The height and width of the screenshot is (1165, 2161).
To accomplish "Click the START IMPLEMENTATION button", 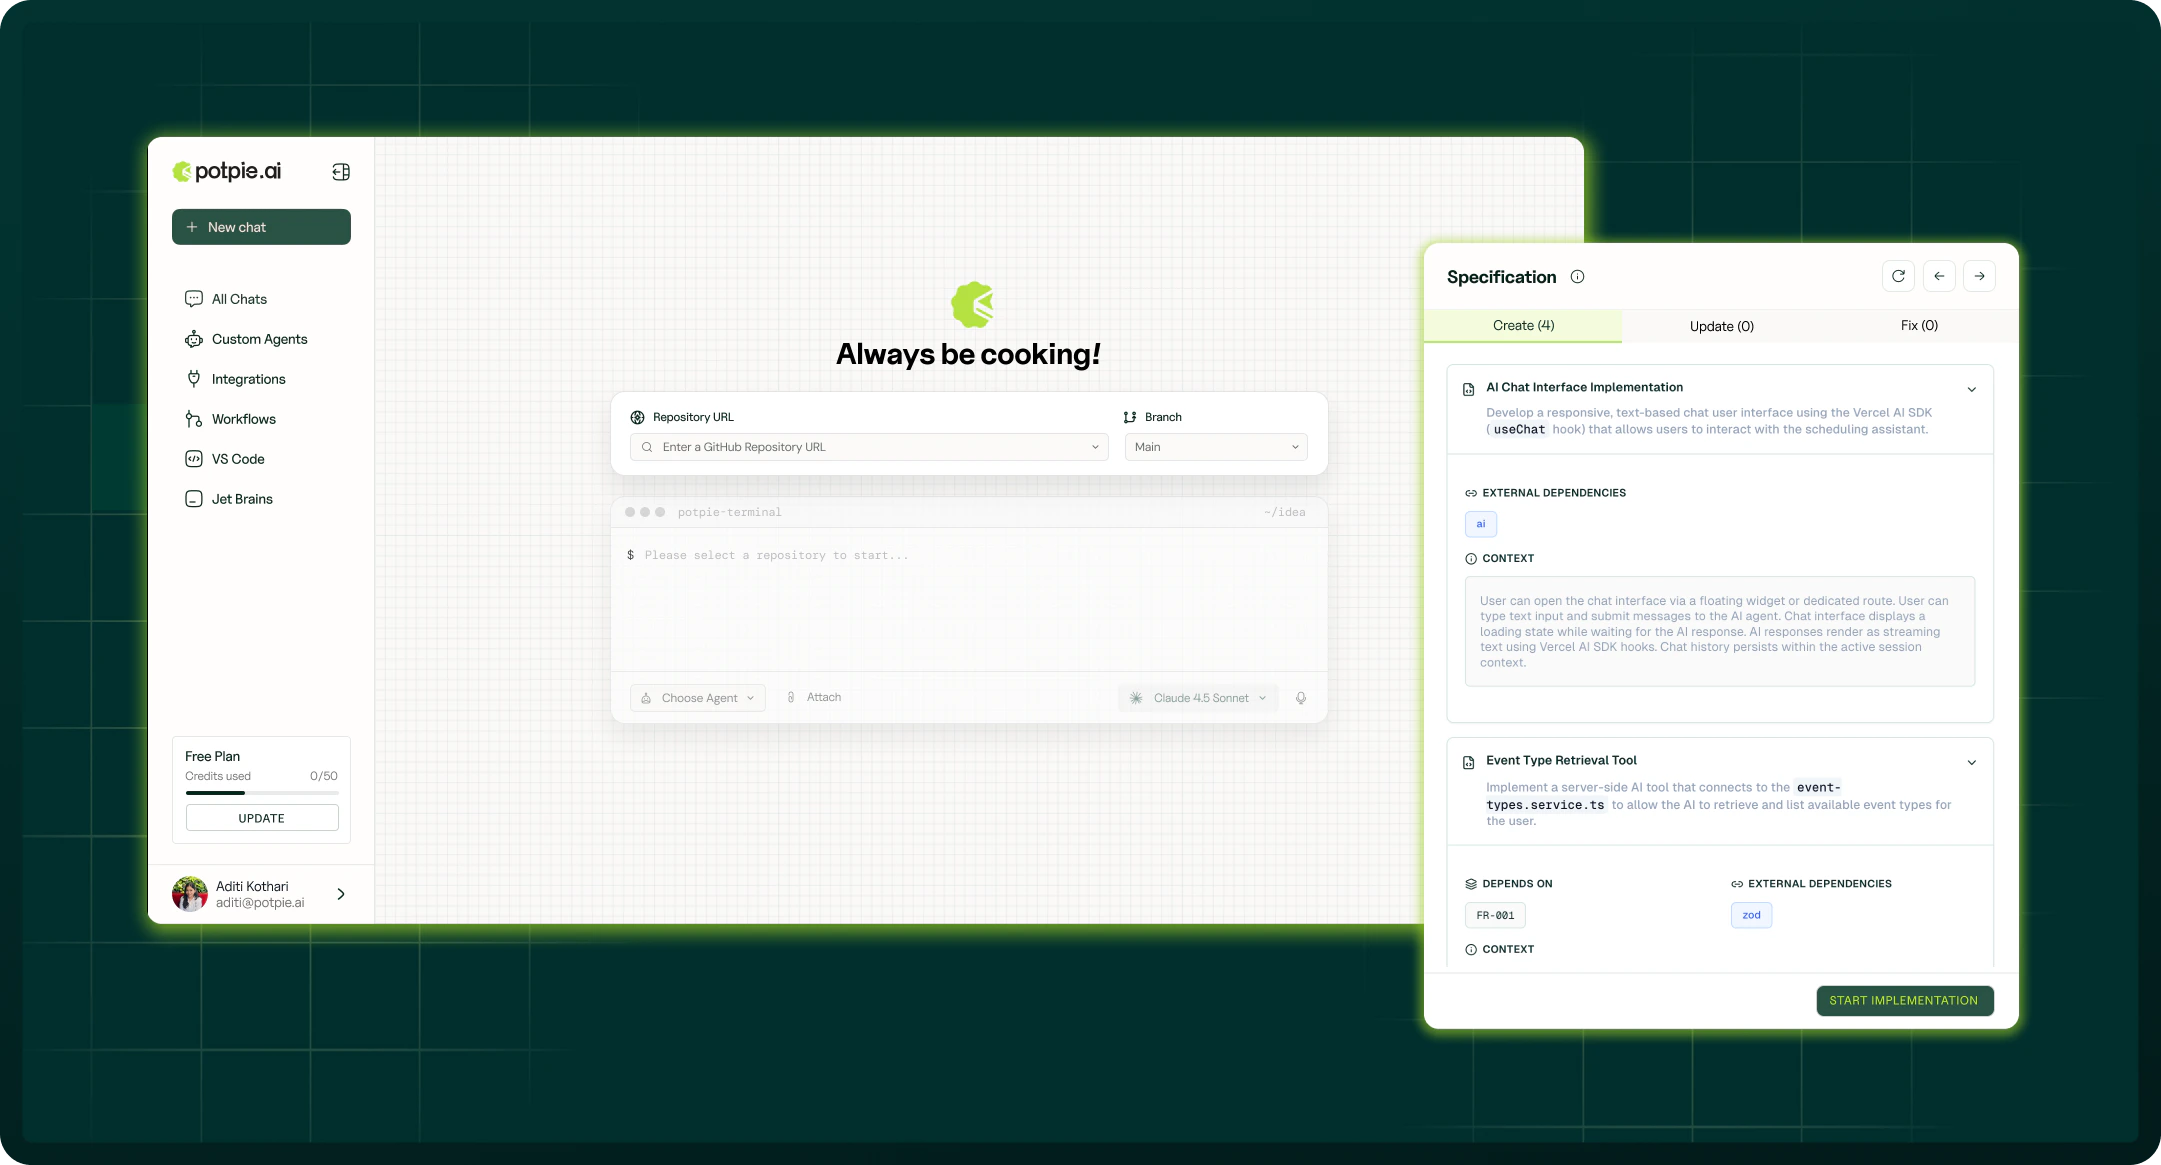I will pos(1904,1001).
